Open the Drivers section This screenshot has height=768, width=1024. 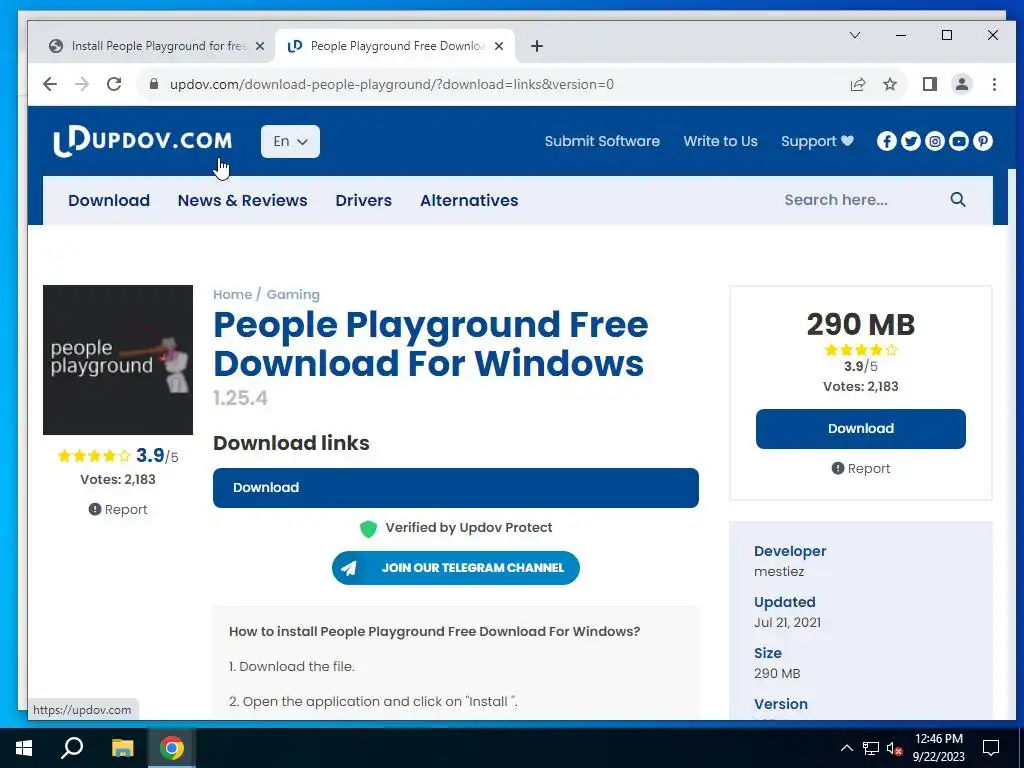click(364, 200)
